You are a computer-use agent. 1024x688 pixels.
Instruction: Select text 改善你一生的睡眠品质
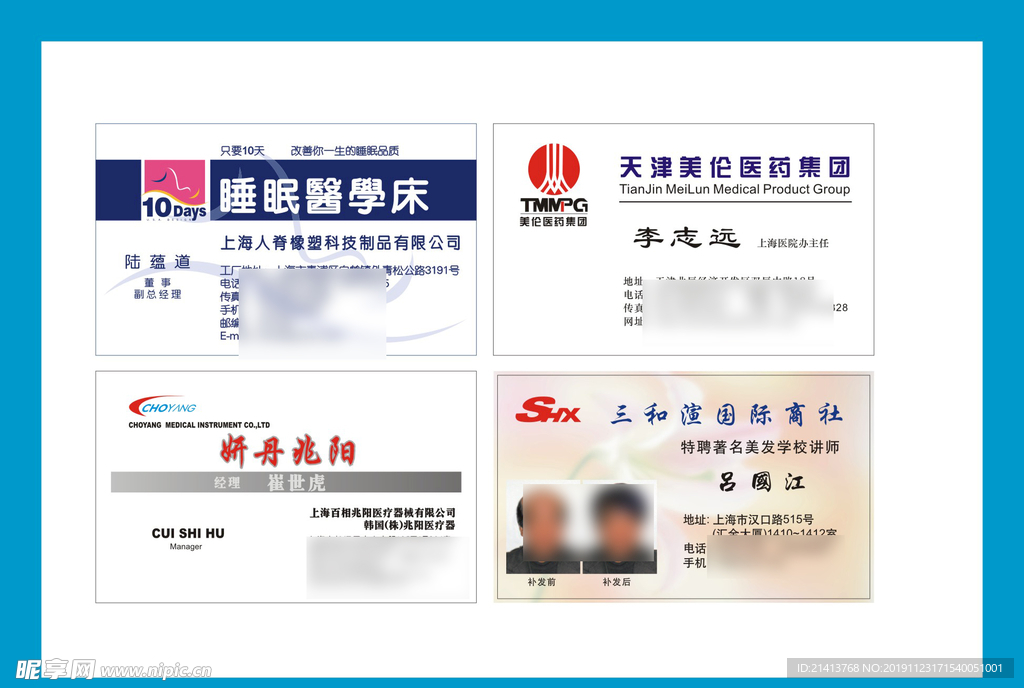coord(345,151)
